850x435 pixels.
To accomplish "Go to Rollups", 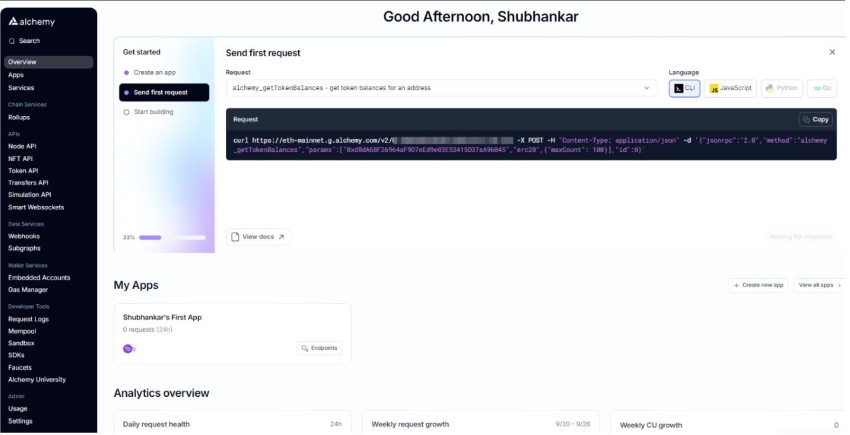I will point(19,117).
